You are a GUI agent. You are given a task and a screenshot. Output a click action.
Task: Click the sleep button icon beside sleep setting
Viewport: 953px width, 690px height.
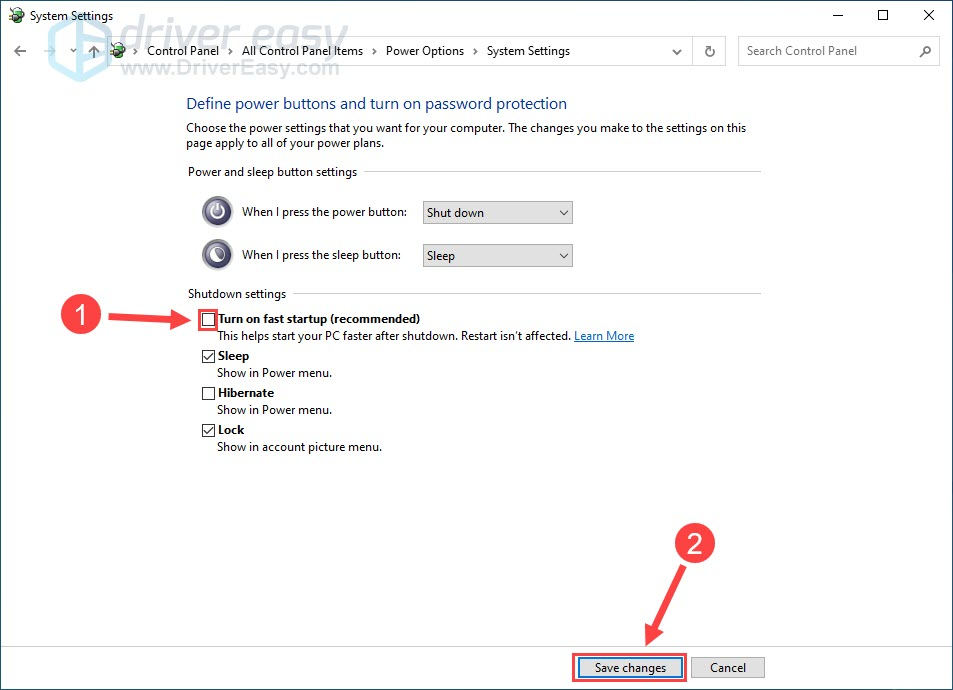[217, 254]
